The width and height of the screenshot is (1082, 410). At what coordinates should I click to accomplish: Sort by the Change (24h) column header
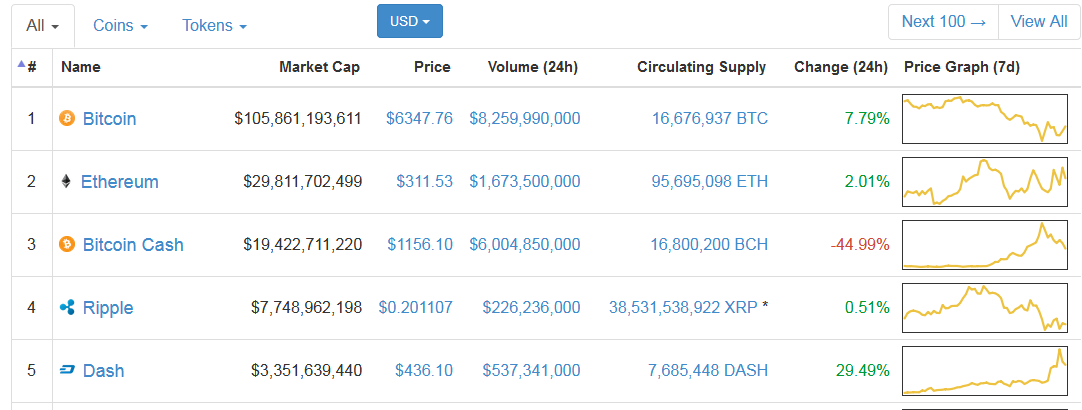click(x=841, y=67)
